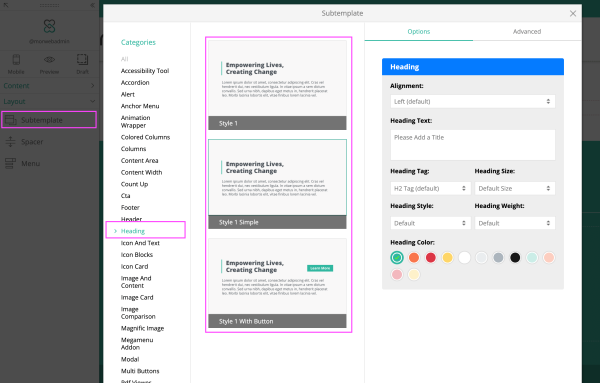This screenshot has width=600, height=383.
Task: Select the green checked heading color
Action: pos(397,258)
